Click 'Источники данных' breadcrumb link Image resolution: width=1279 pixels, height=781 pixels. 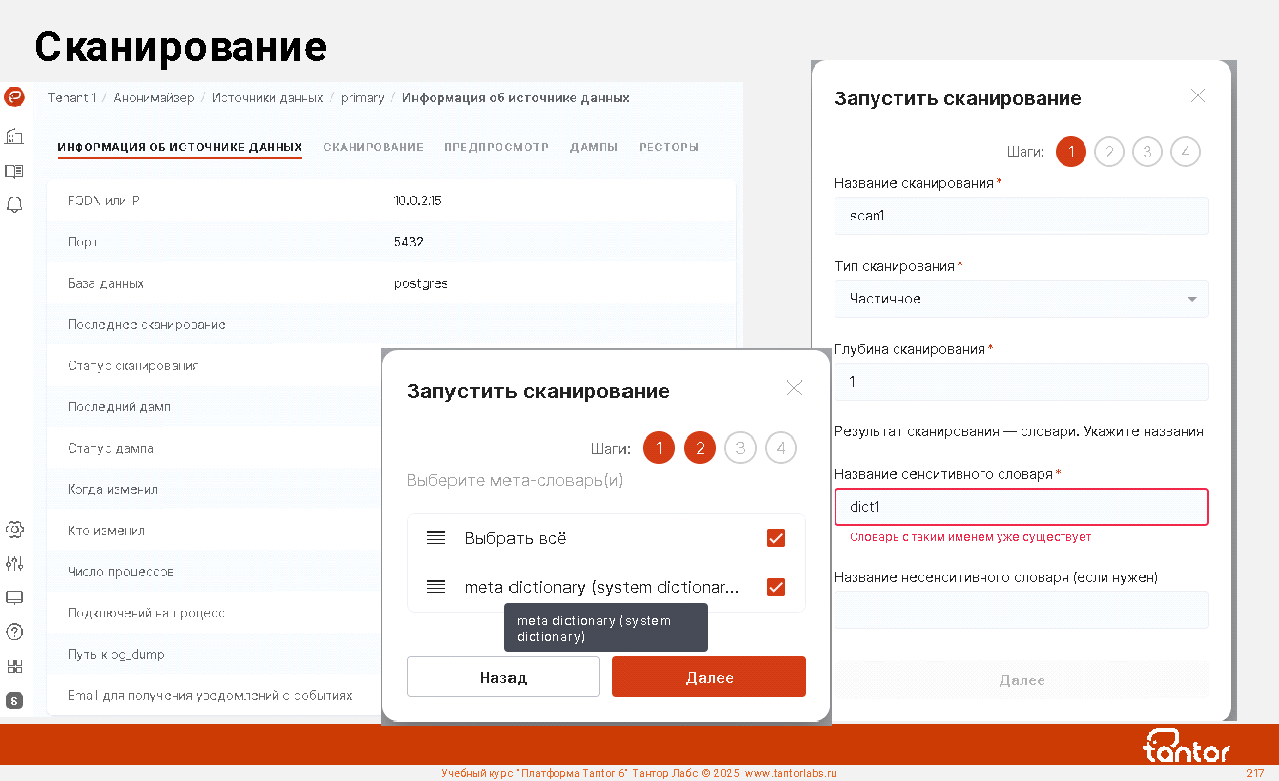267,98
